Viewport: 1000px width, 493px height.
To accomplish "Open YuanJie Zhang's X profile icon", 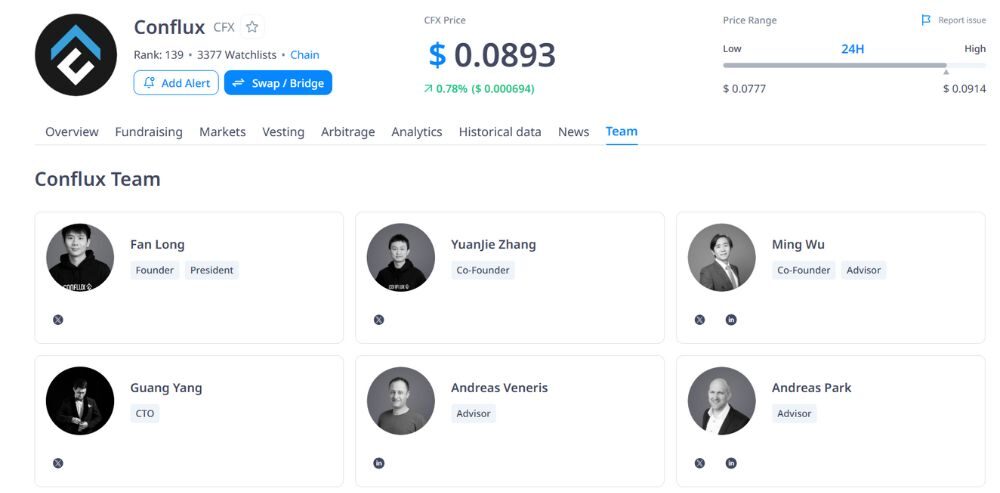I will tap(379, 319).
